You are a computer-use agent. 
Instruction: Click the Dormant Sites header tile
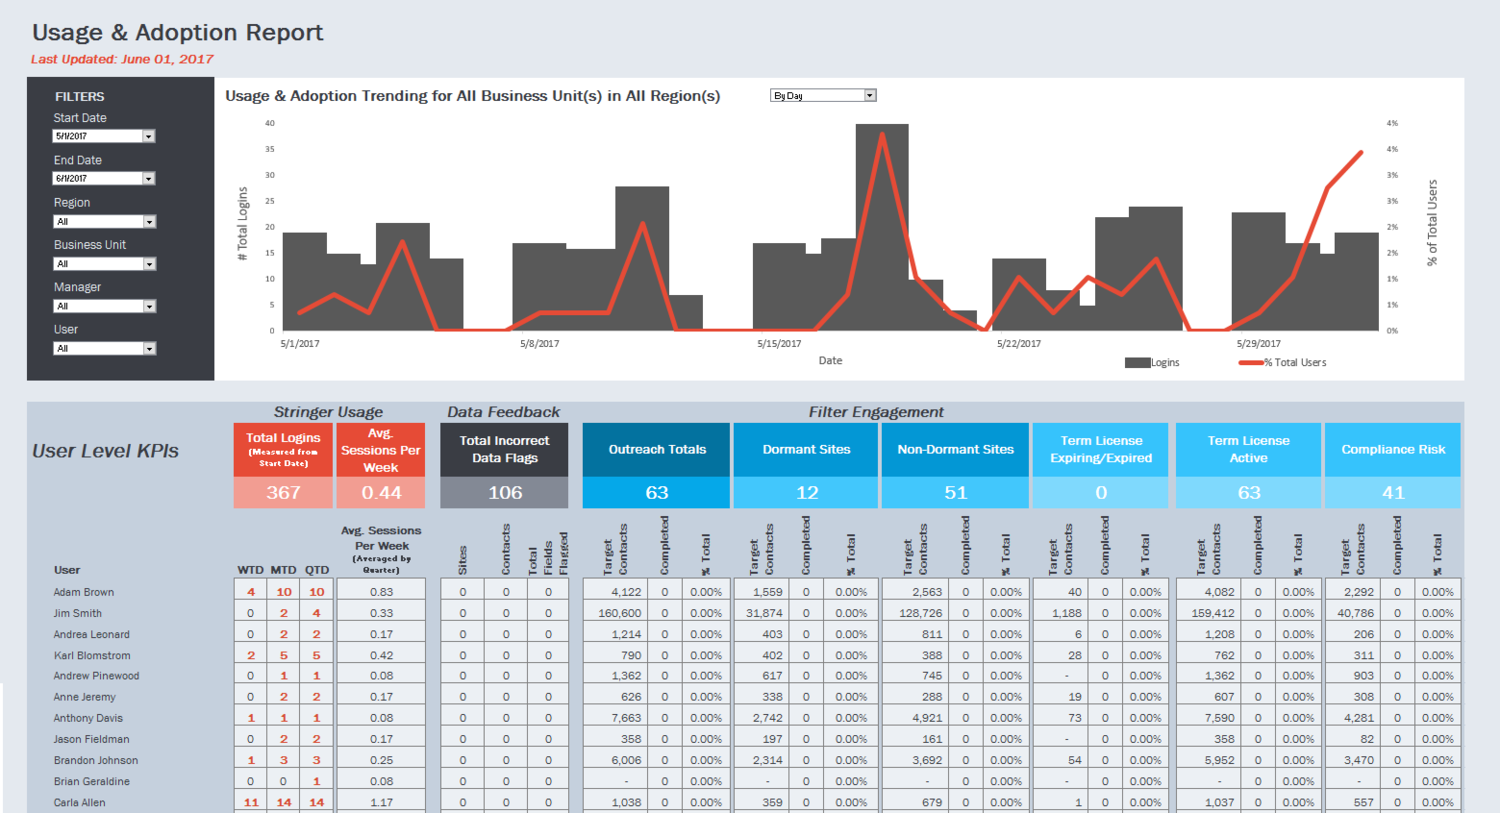806,450
